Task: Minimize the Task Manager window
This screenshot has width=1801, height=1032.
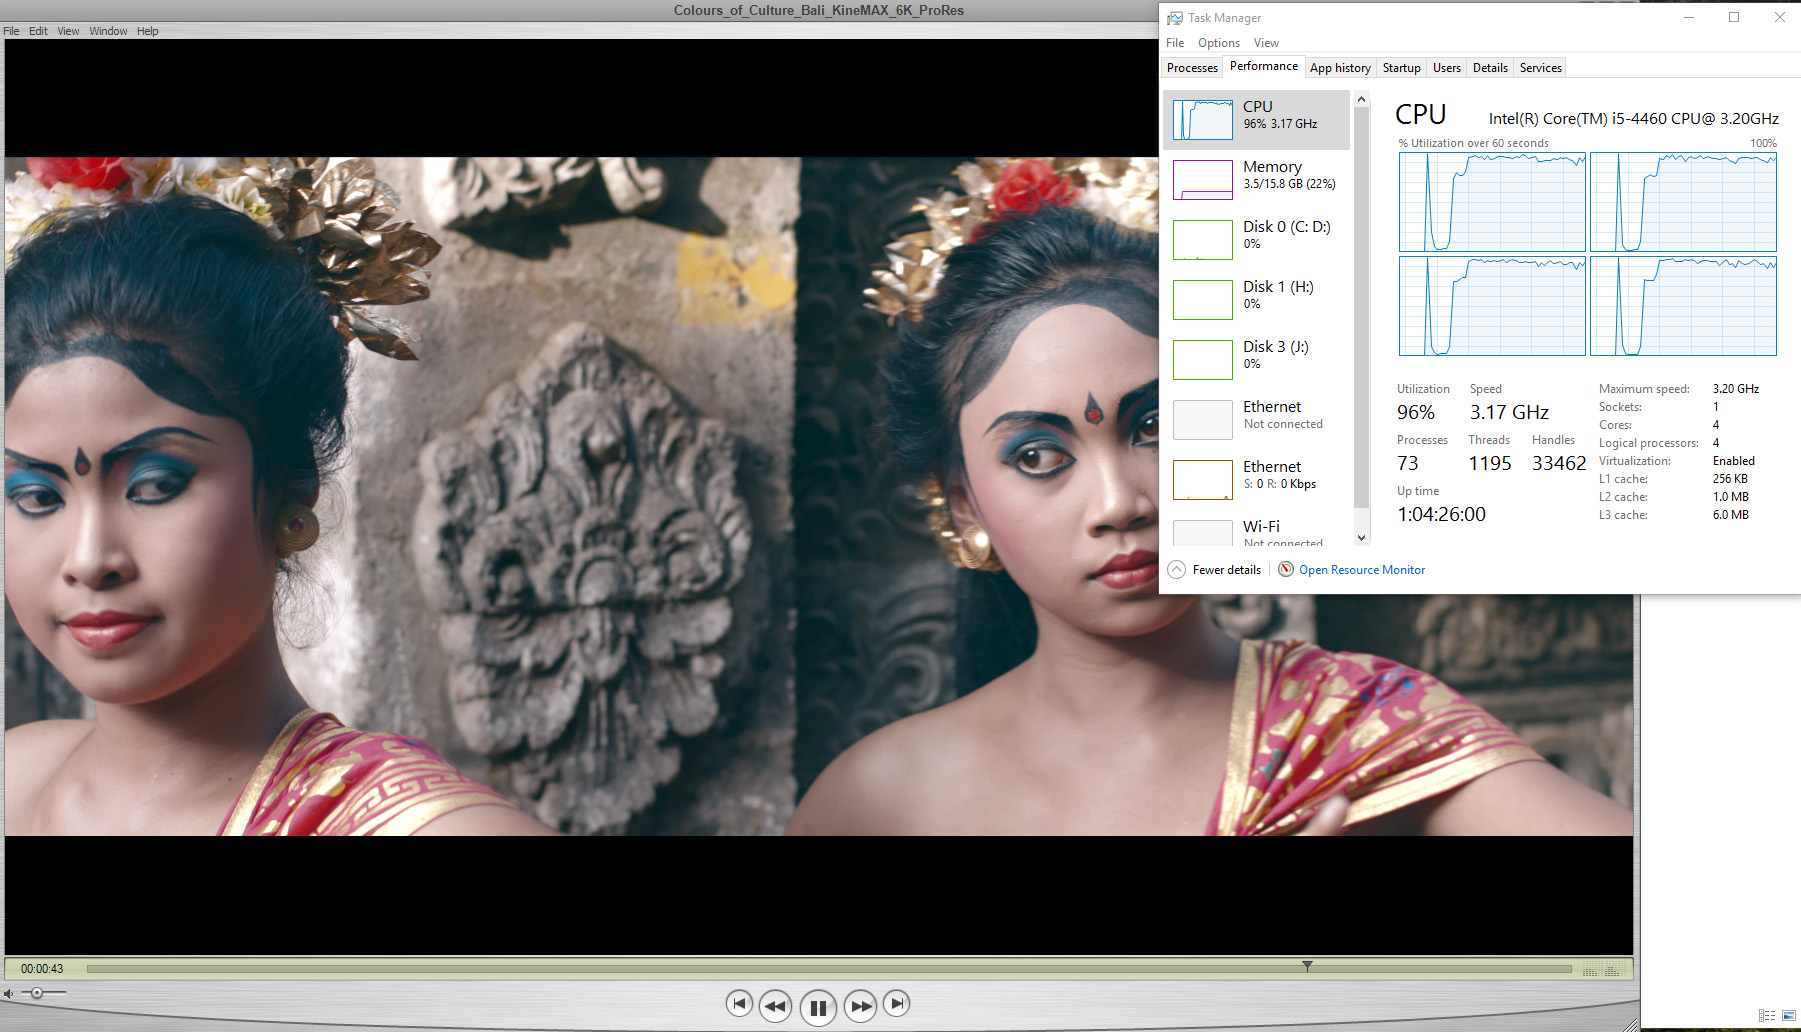Action: coord(1689,17)
